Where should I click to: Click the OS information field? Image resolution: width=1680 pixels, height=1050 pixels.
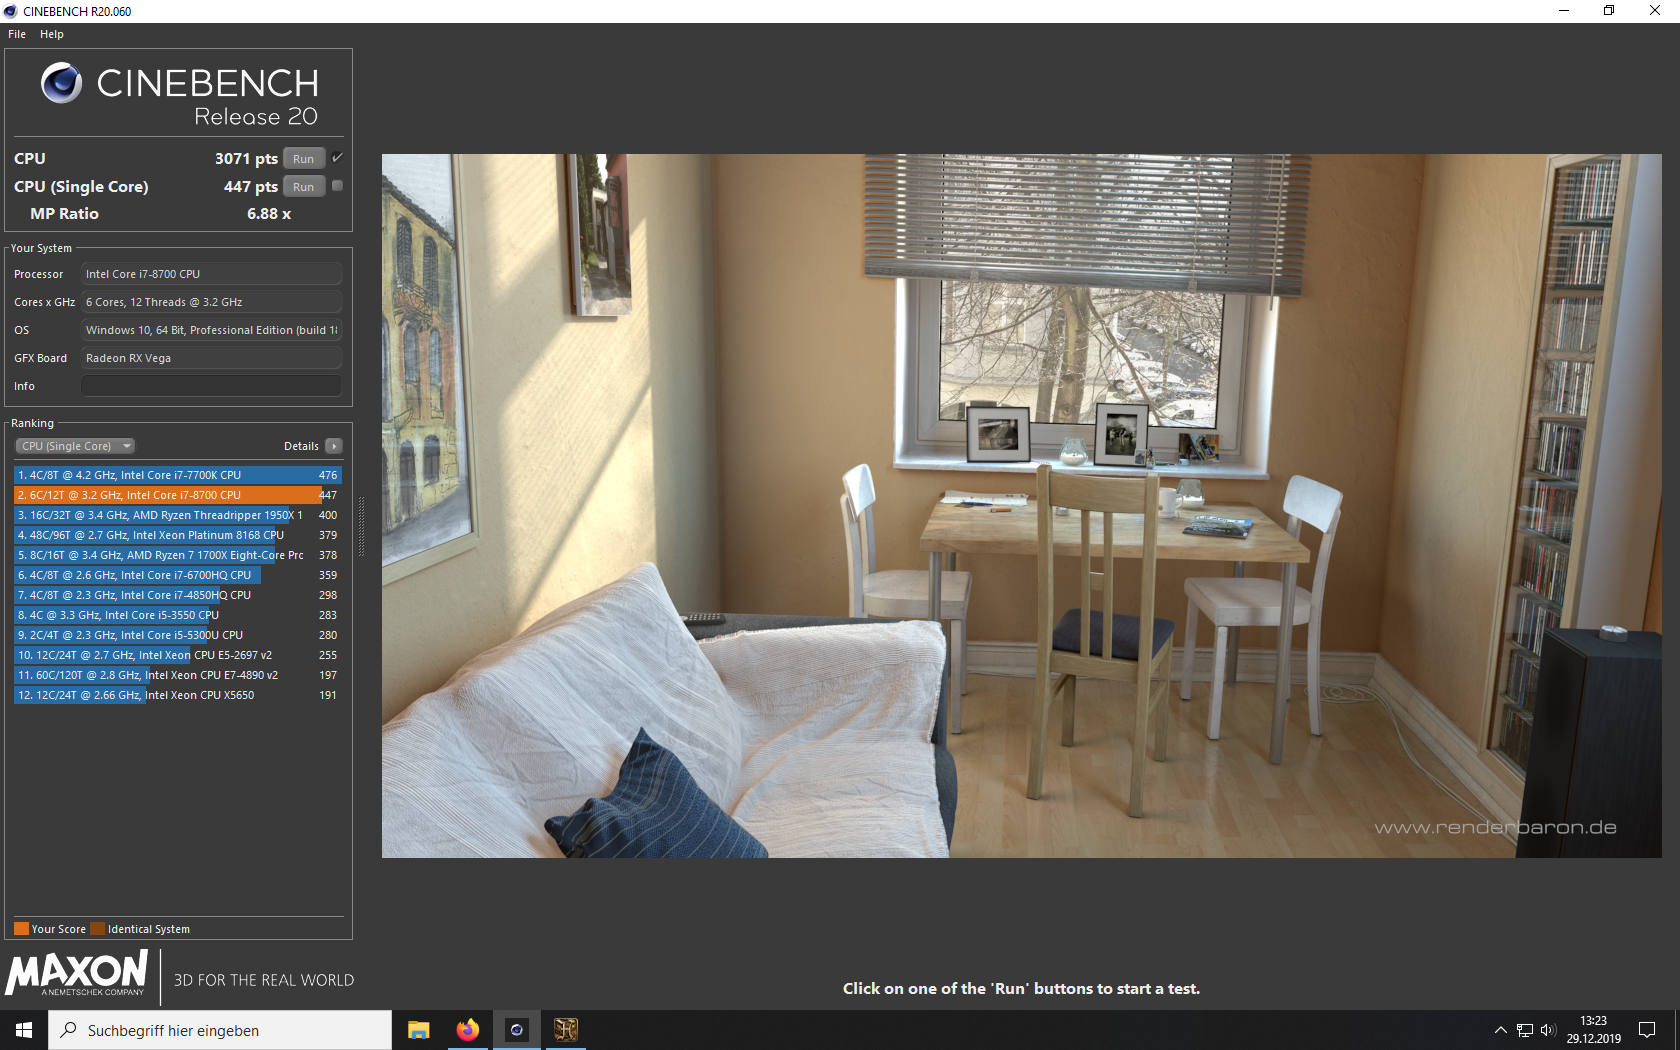211,330
